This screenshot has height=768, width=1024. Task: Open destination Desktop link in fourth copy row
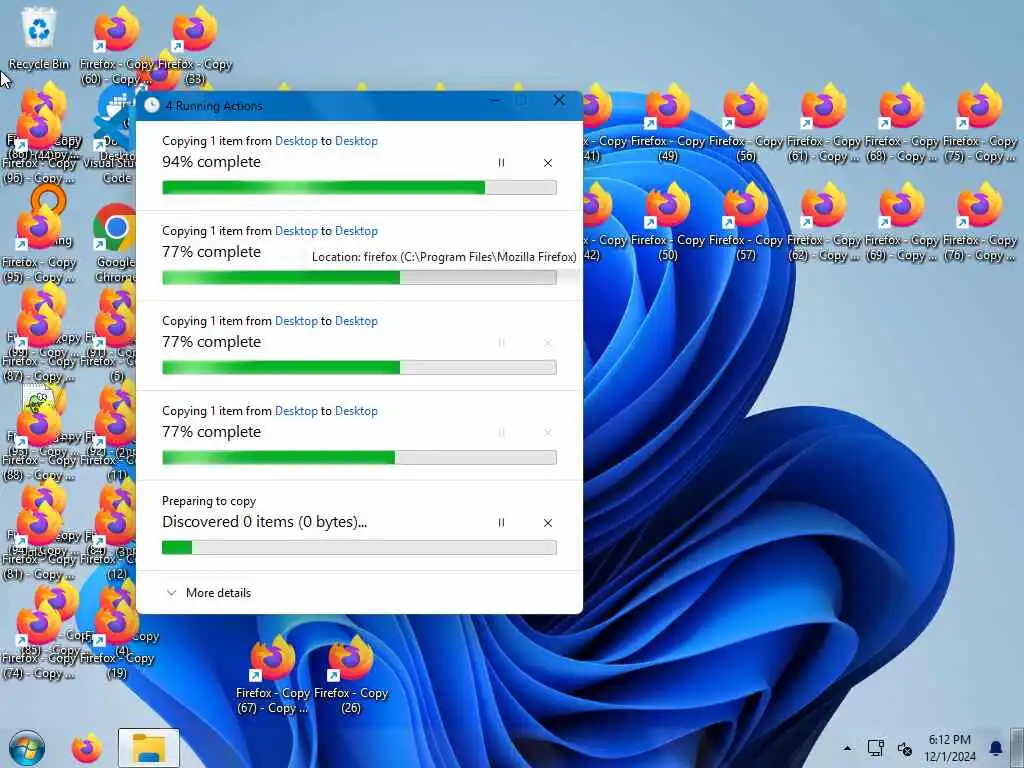click(356, 411)
